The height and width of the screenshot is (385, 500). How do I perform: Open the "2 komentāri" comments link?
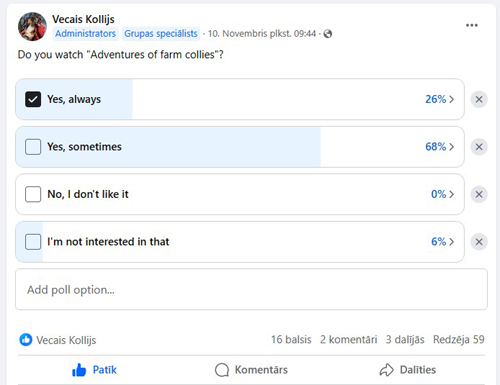pyautogui.click(x=349, y=339)
